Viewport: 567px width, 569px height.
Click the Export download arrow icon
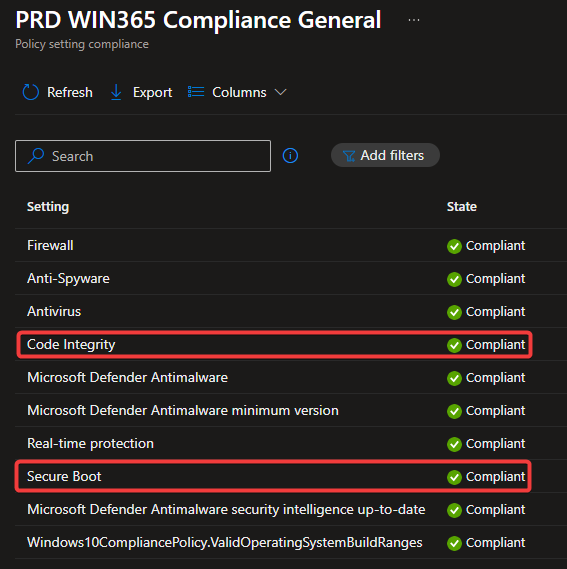click(x=116, y=92)
